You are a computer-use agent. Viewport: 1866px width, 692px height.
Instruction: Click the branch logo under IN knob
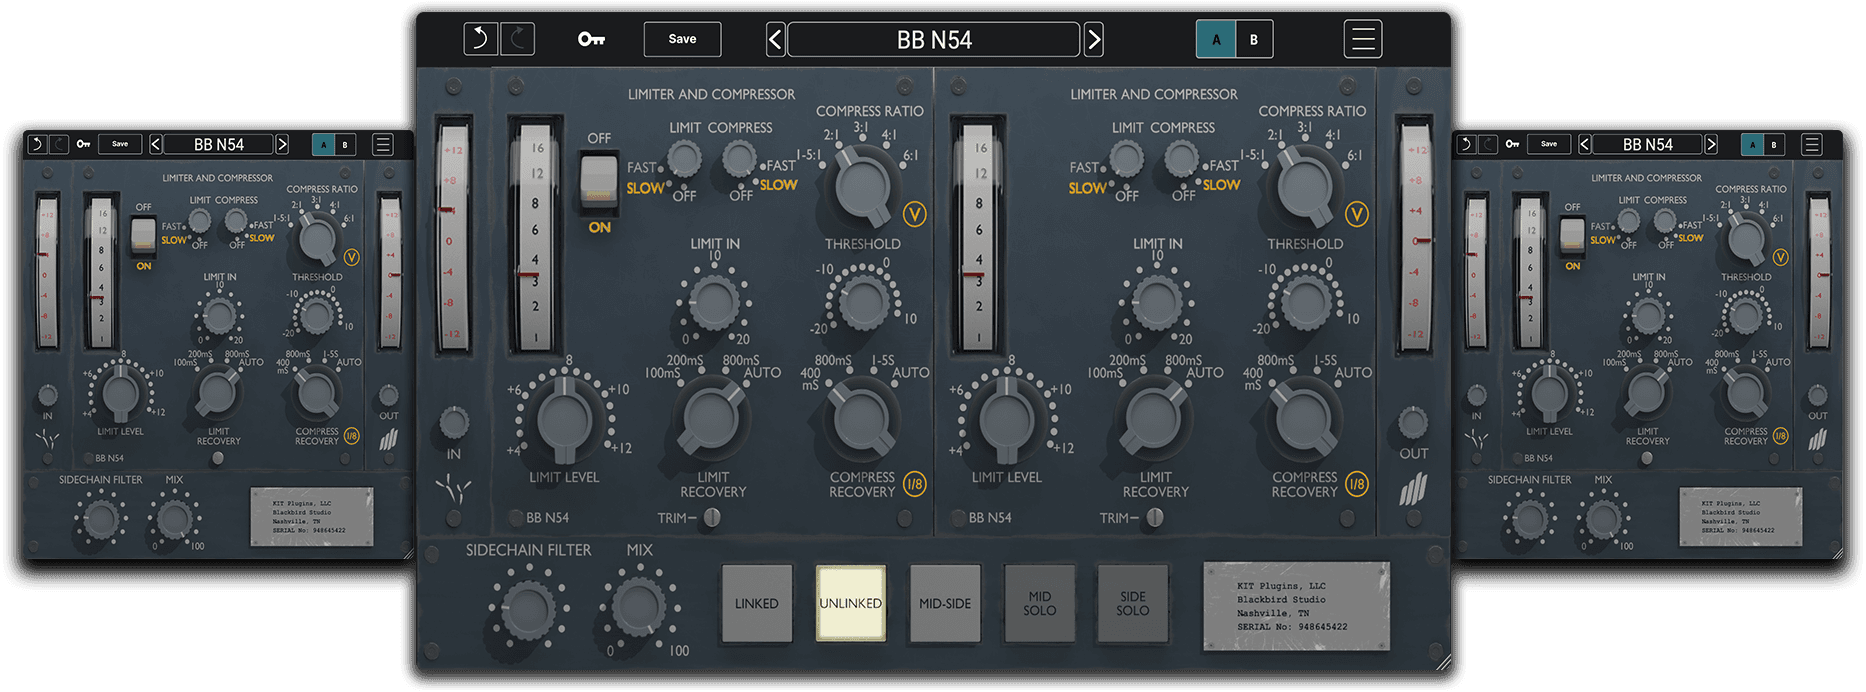454,489
